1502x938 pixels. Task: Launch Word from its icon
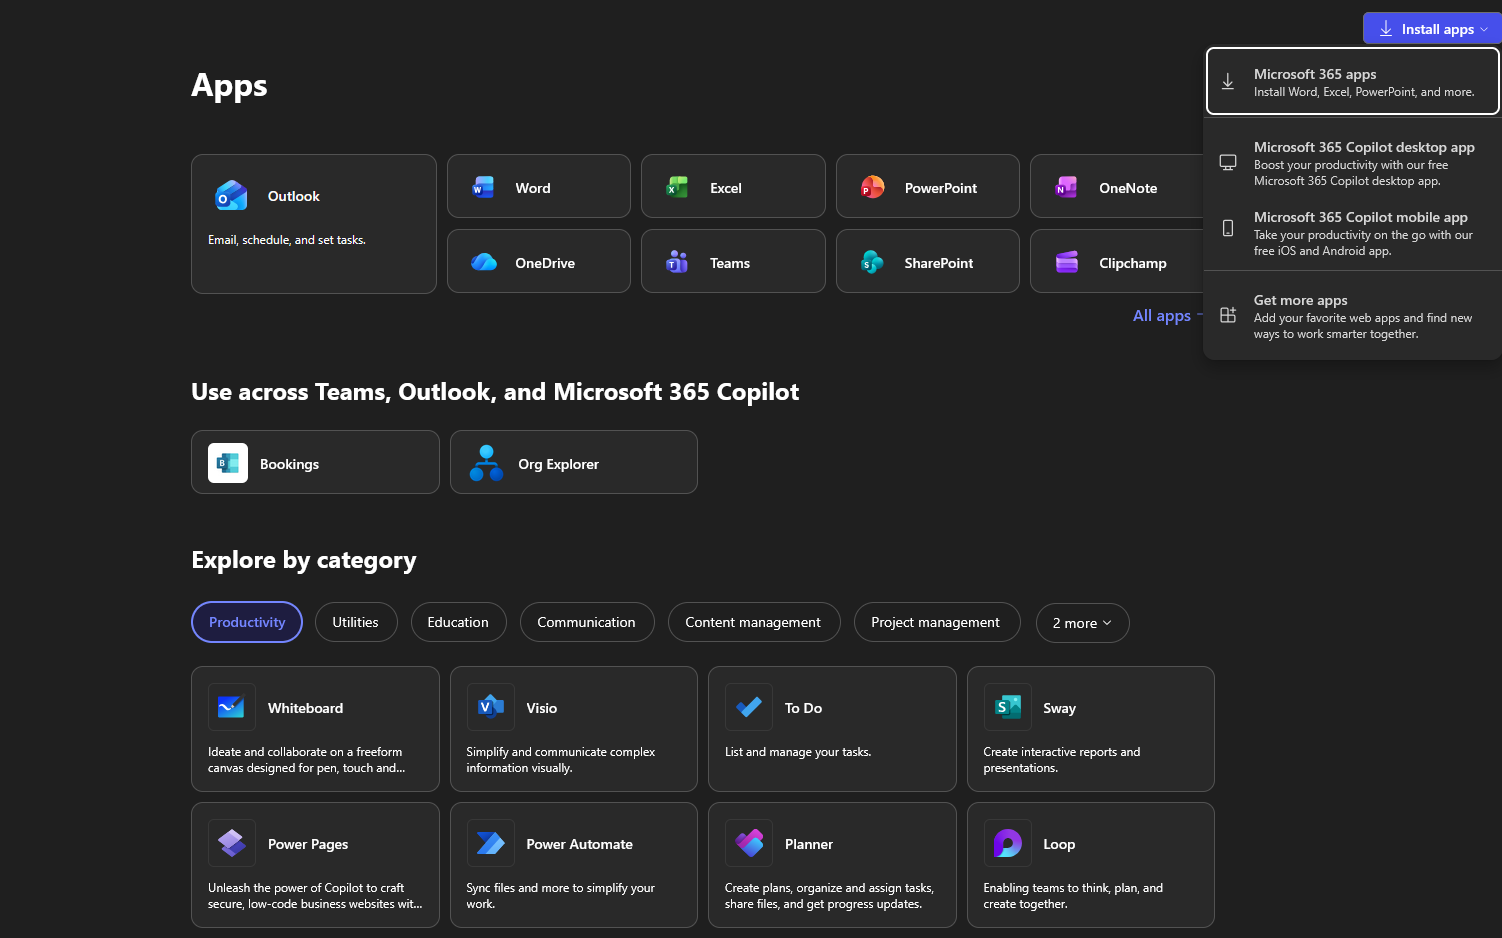click(x=483, y=187)
